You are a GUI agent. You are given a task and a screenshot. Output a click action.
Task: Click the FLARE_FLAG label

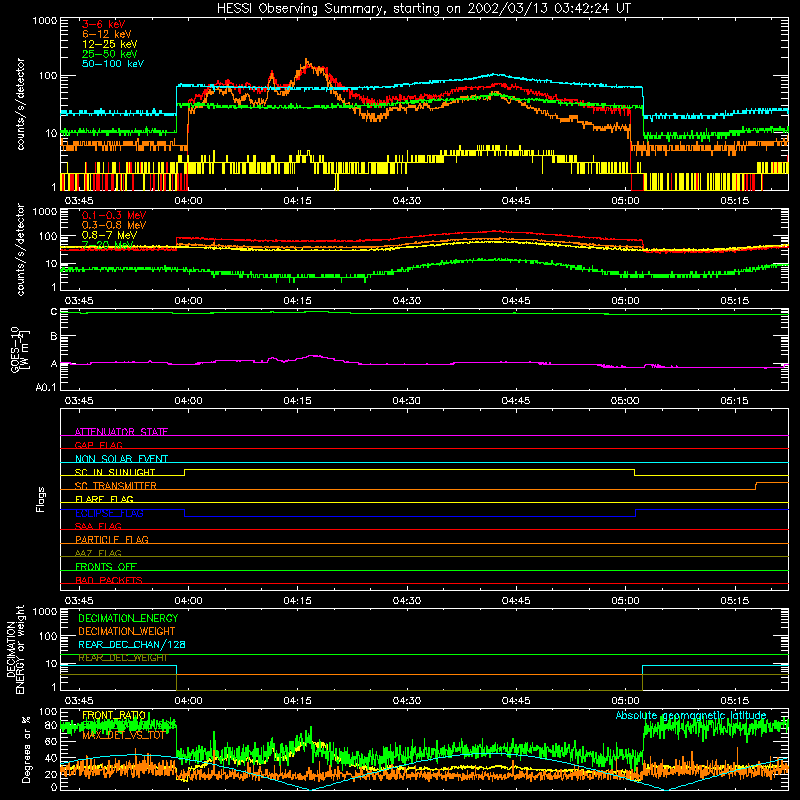(104, 499)
